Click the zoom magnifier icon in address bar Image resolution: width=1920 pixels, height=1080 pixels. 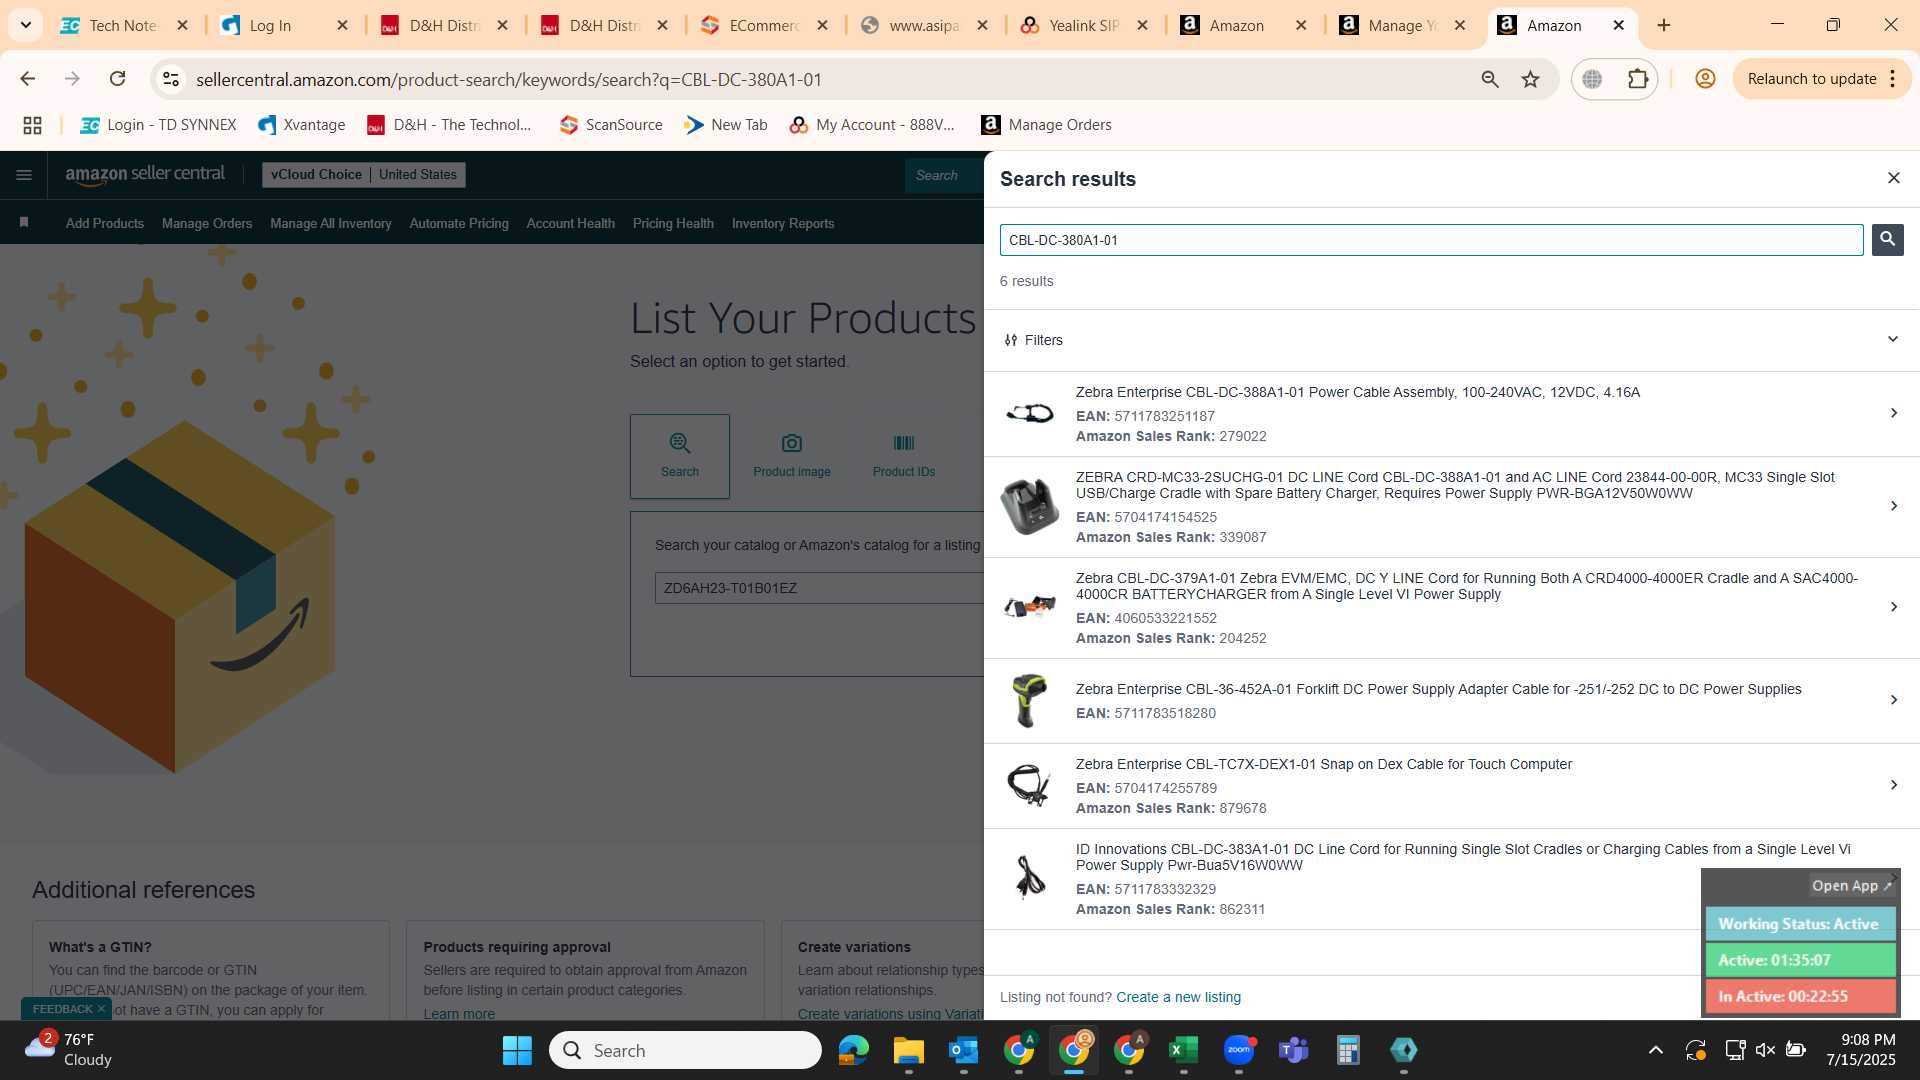click(x=1490, y=79)
